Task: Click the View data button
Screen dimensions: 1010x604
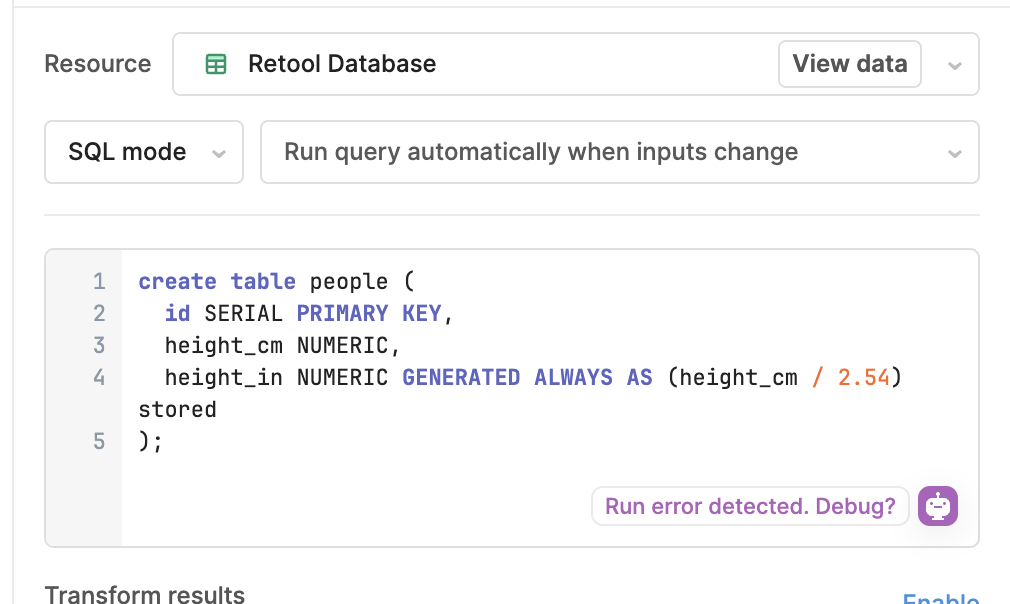Action: (849, 64)
